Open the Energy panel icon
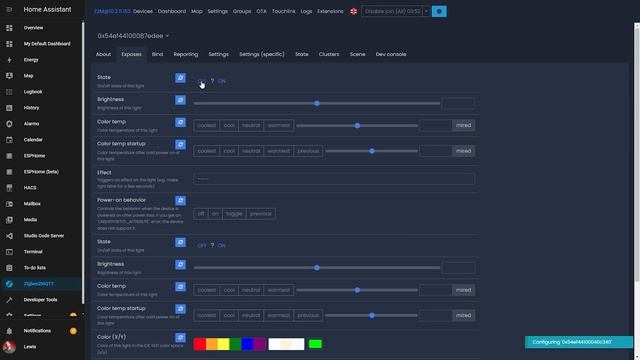 [x=9, y=60]
